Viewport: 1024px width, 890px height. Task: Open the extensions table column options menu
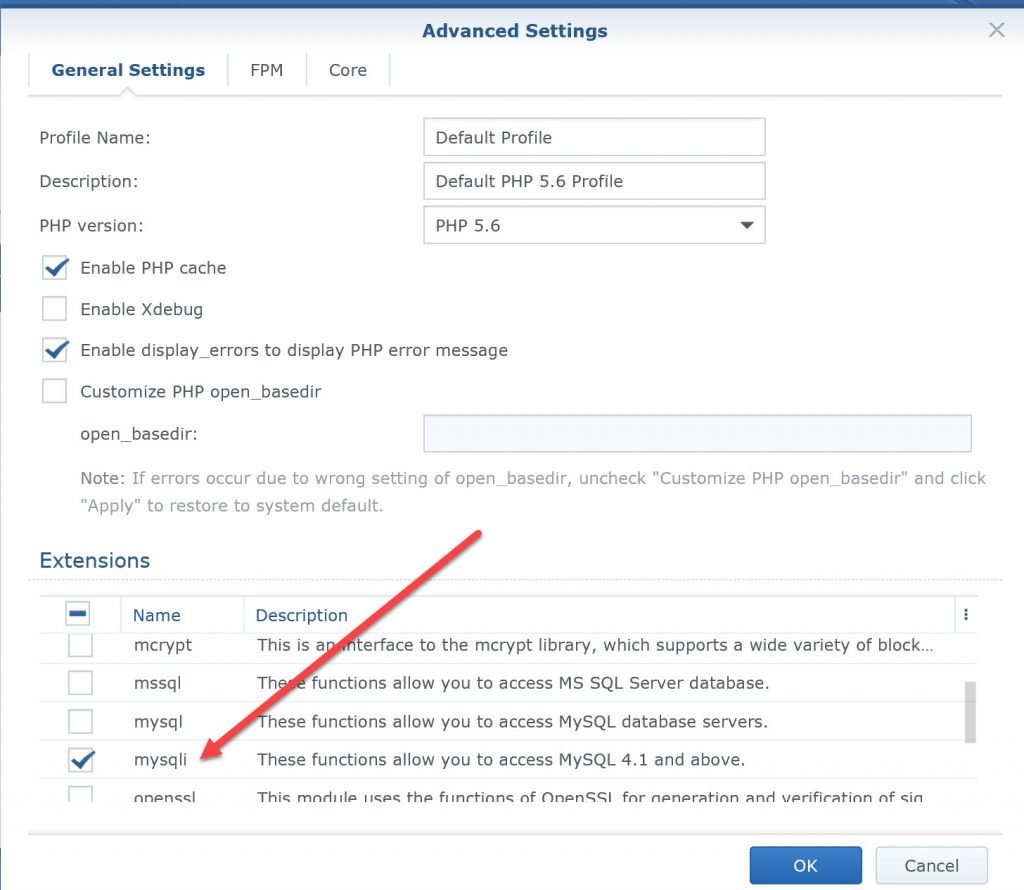(966, 614)
